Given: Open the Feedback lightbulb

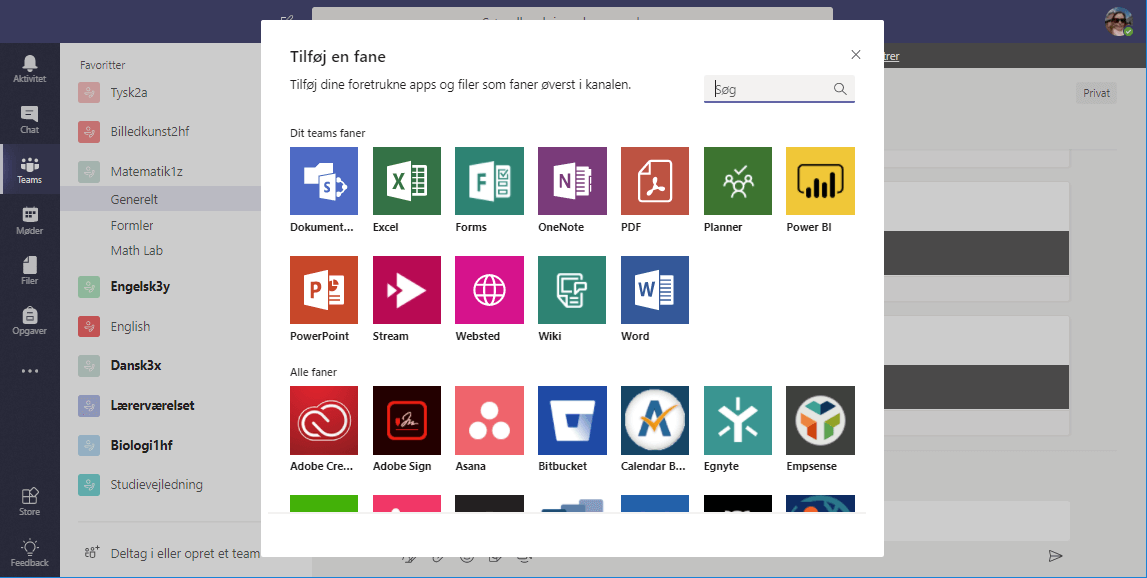Looking at the screenshot, I should [29, 552].
